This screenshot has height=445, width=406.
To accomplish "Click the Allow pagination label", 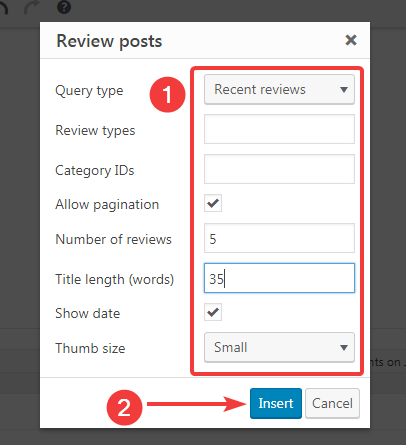I will (x=107, y=205).
